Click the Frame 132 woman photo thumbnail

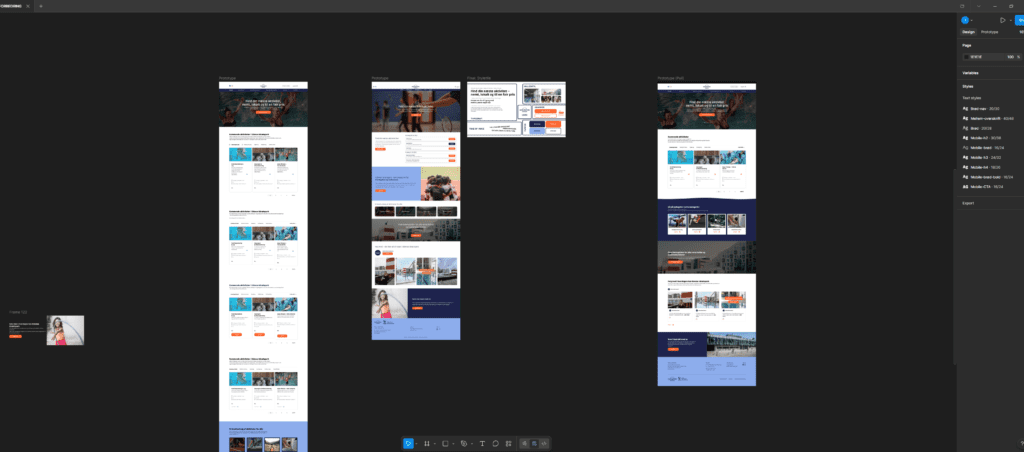click(65, 331)
